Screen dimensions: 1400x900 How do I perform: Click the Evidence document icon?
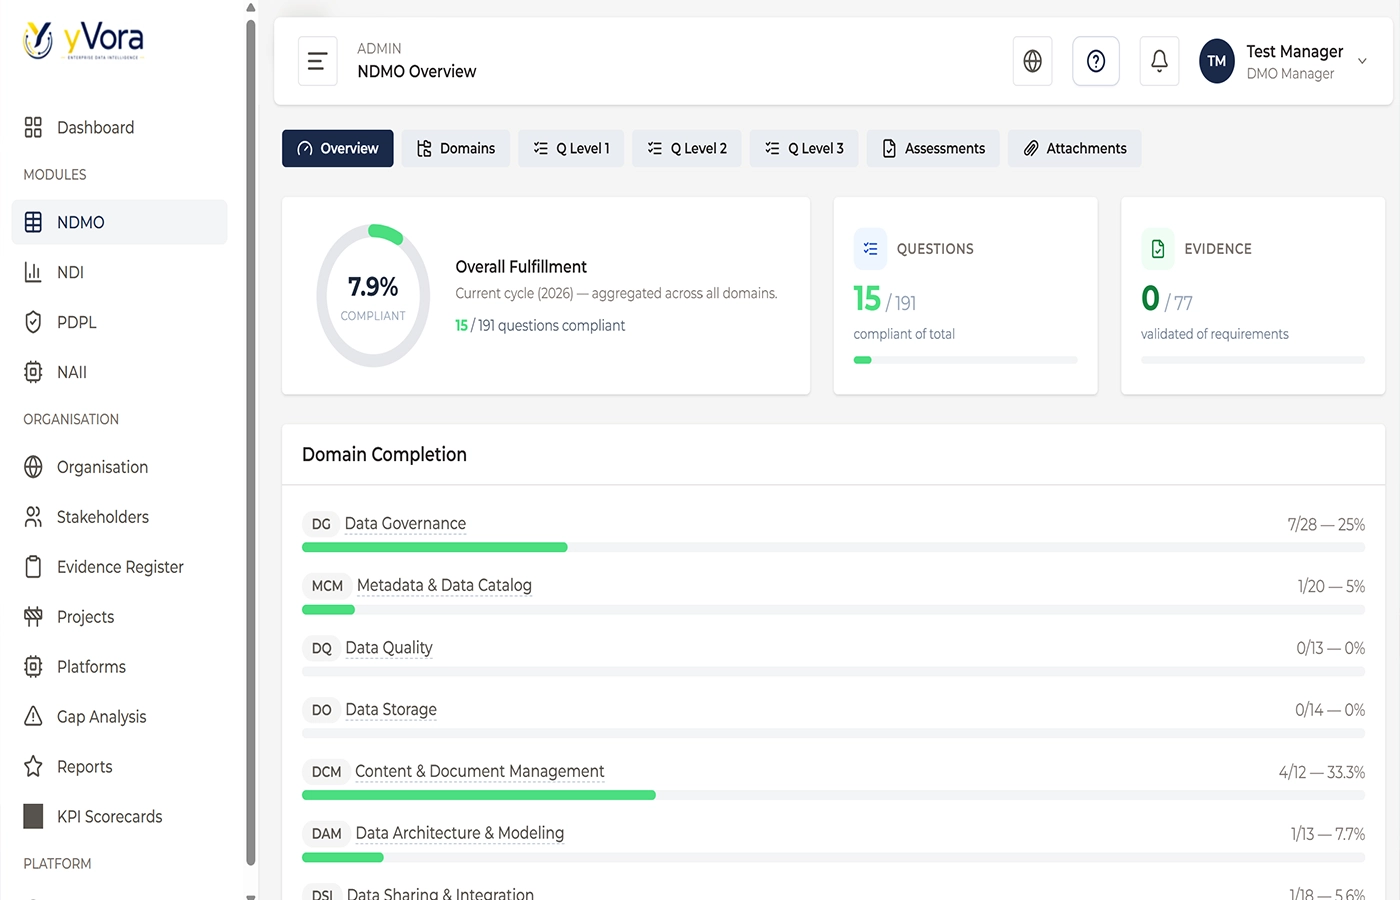(1158, 249)
